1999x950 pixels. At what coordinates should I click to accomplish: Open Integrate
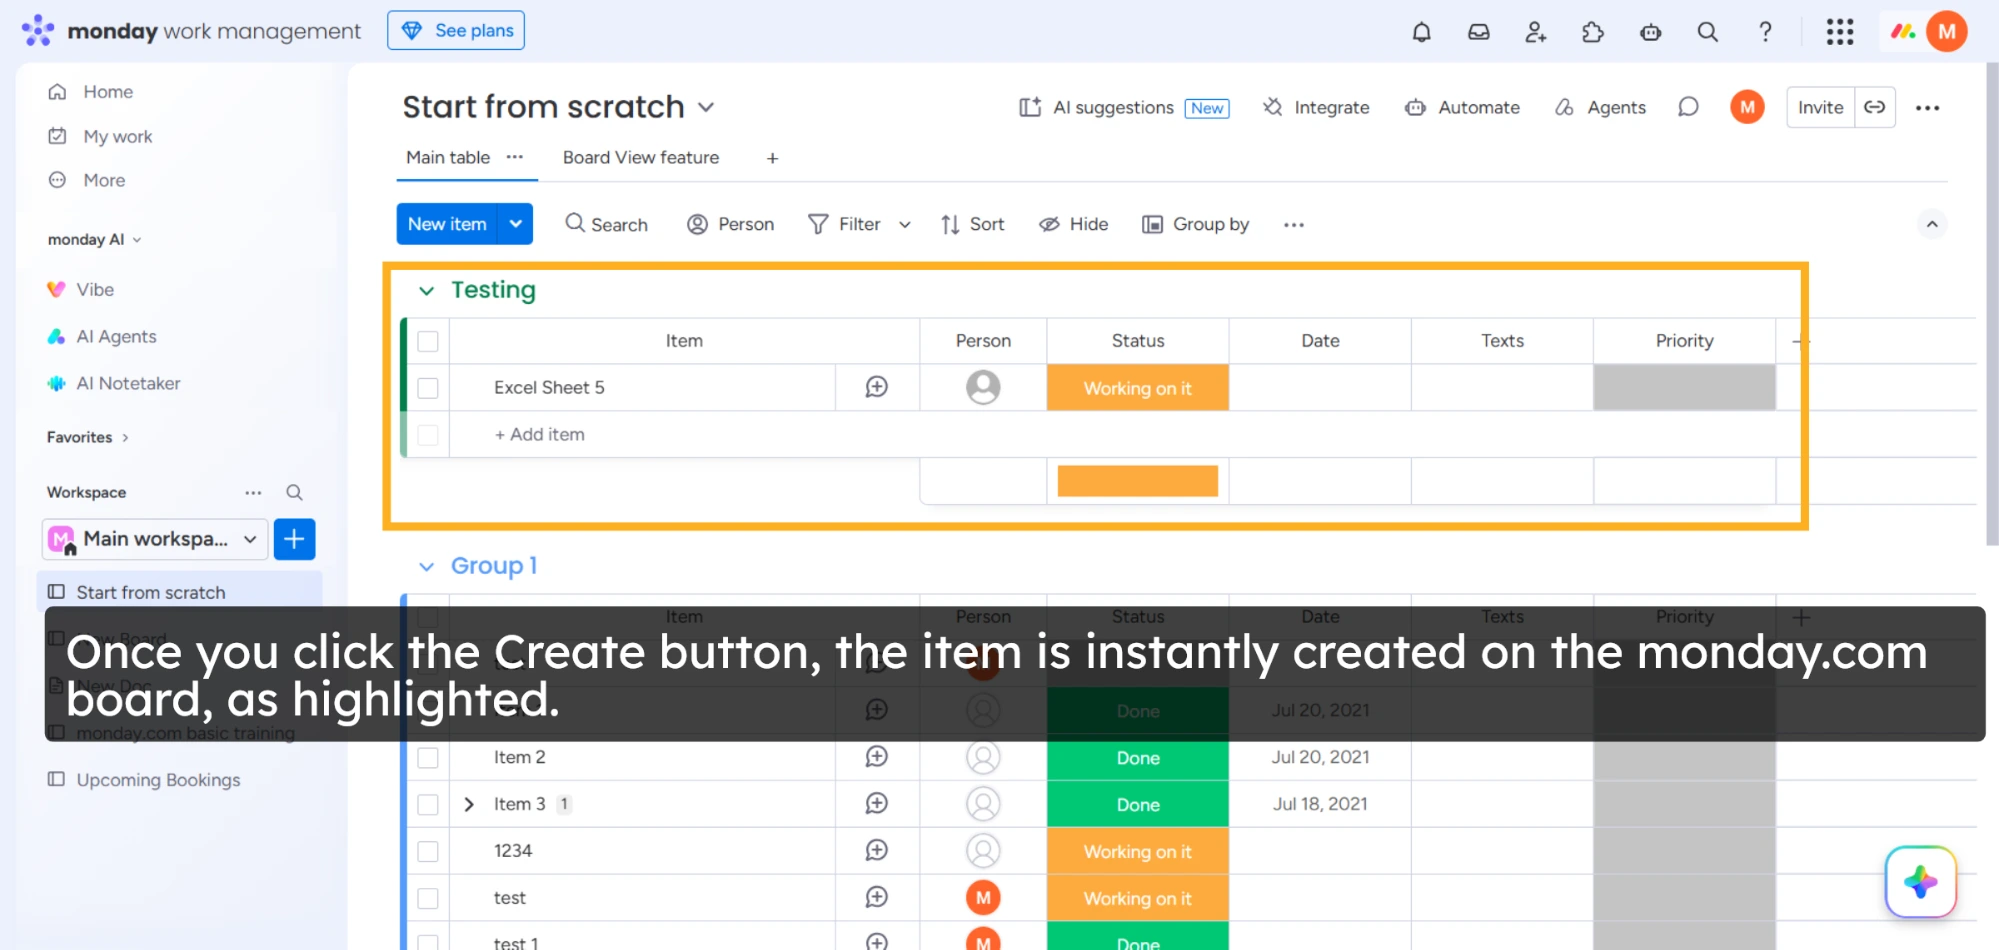tap(1316, 107)
